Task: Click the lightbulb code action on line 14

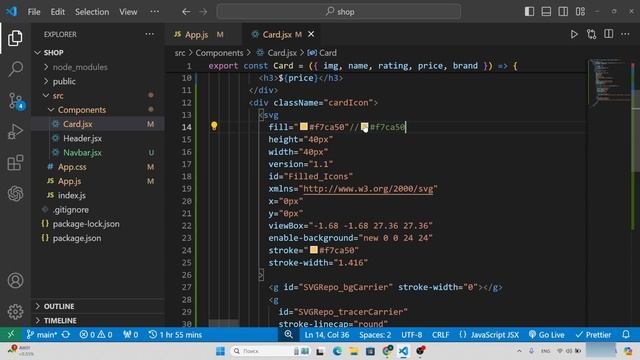Action: pos(214,126)
